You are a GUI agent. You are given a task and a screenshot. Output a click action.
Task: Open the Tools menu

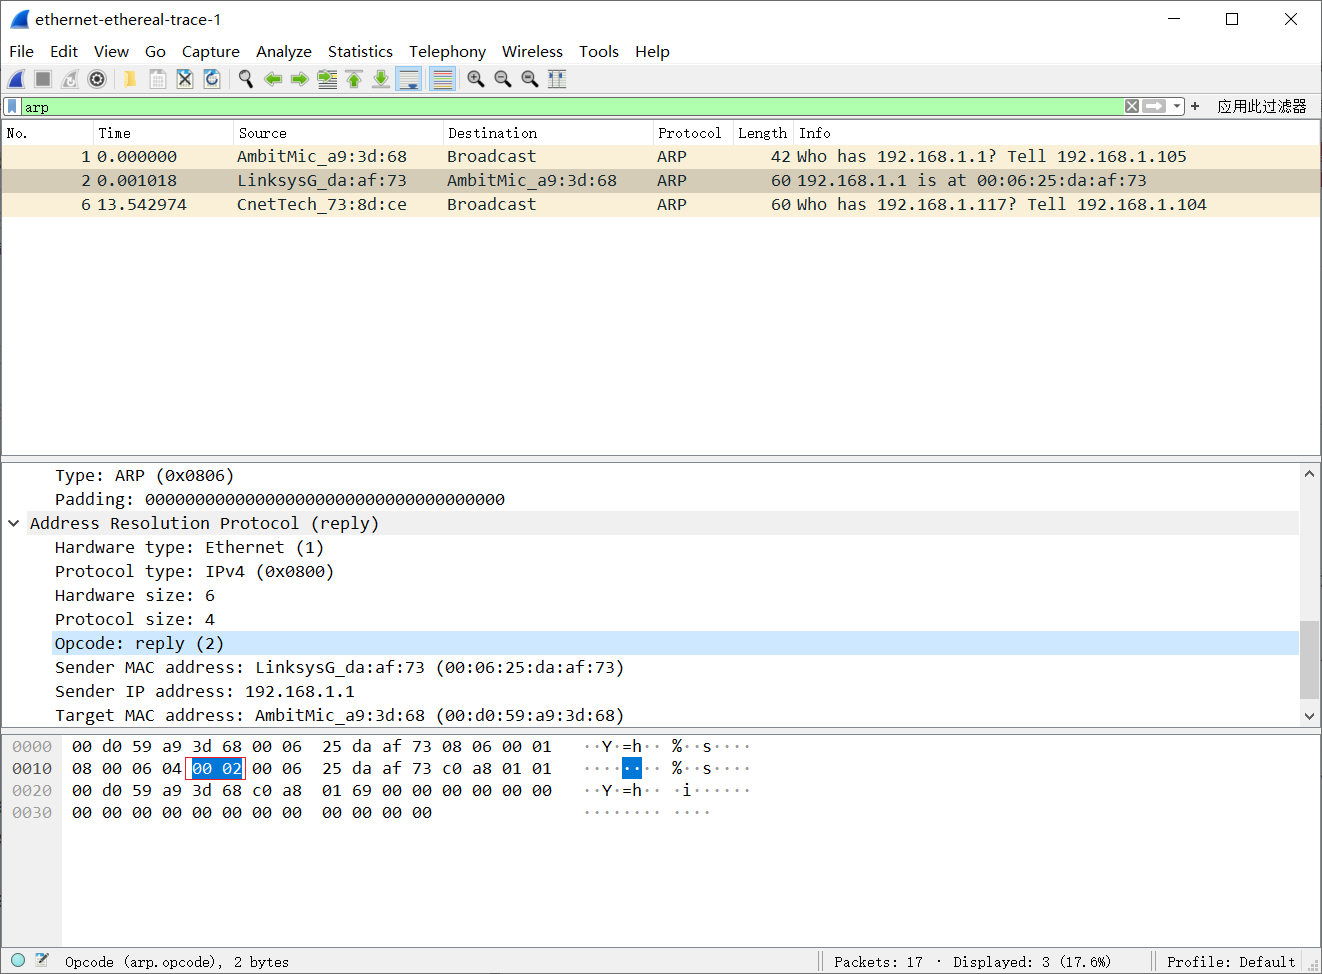[x=599, y=51]
